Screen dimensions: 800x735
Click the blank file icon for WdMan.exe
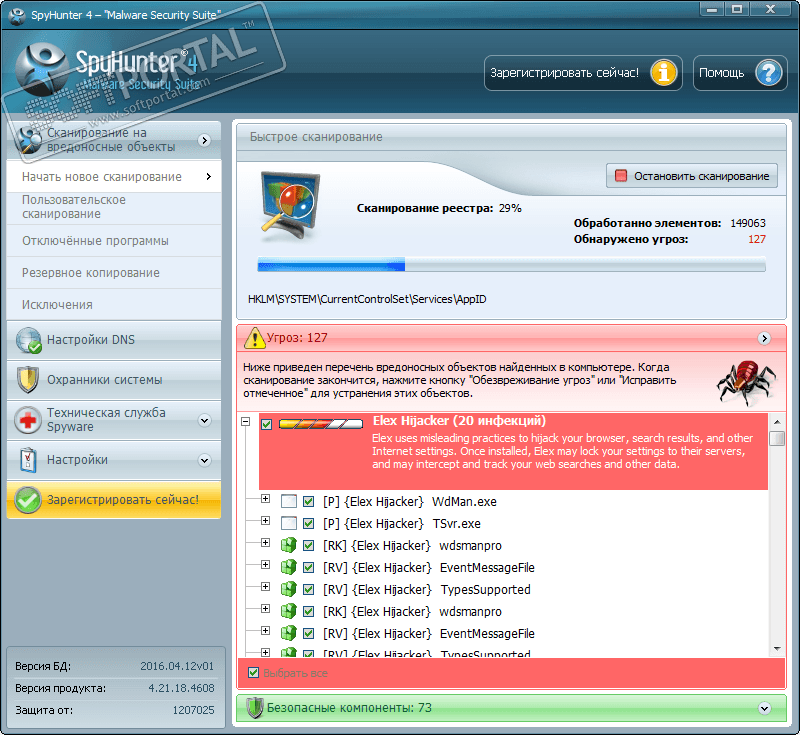(289, 501)
